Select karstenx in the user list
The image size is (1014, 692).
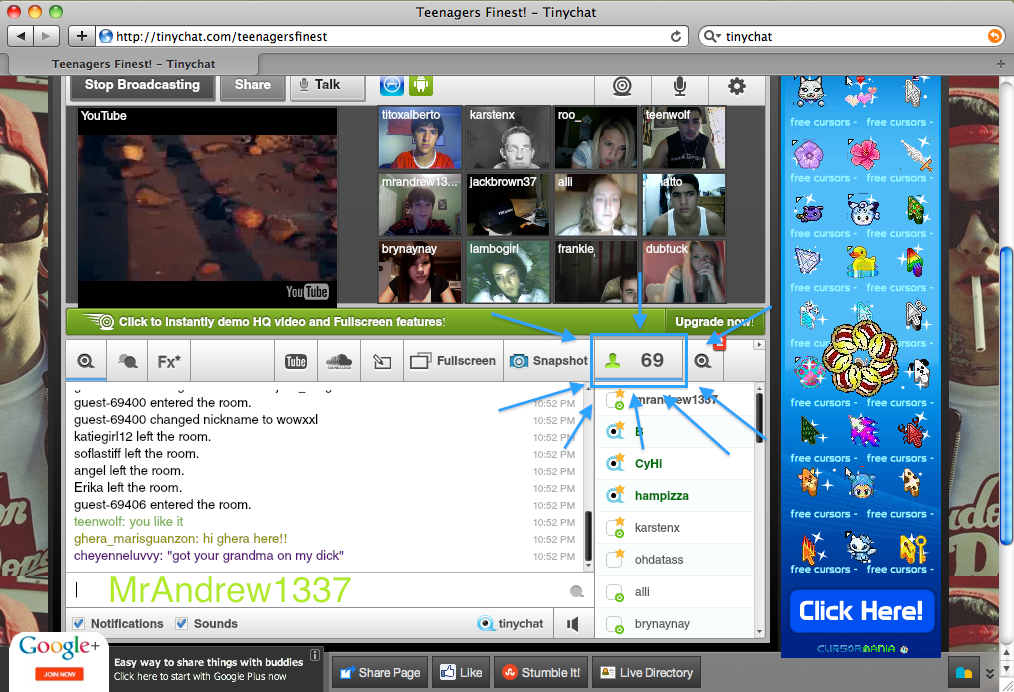(674, 528)
